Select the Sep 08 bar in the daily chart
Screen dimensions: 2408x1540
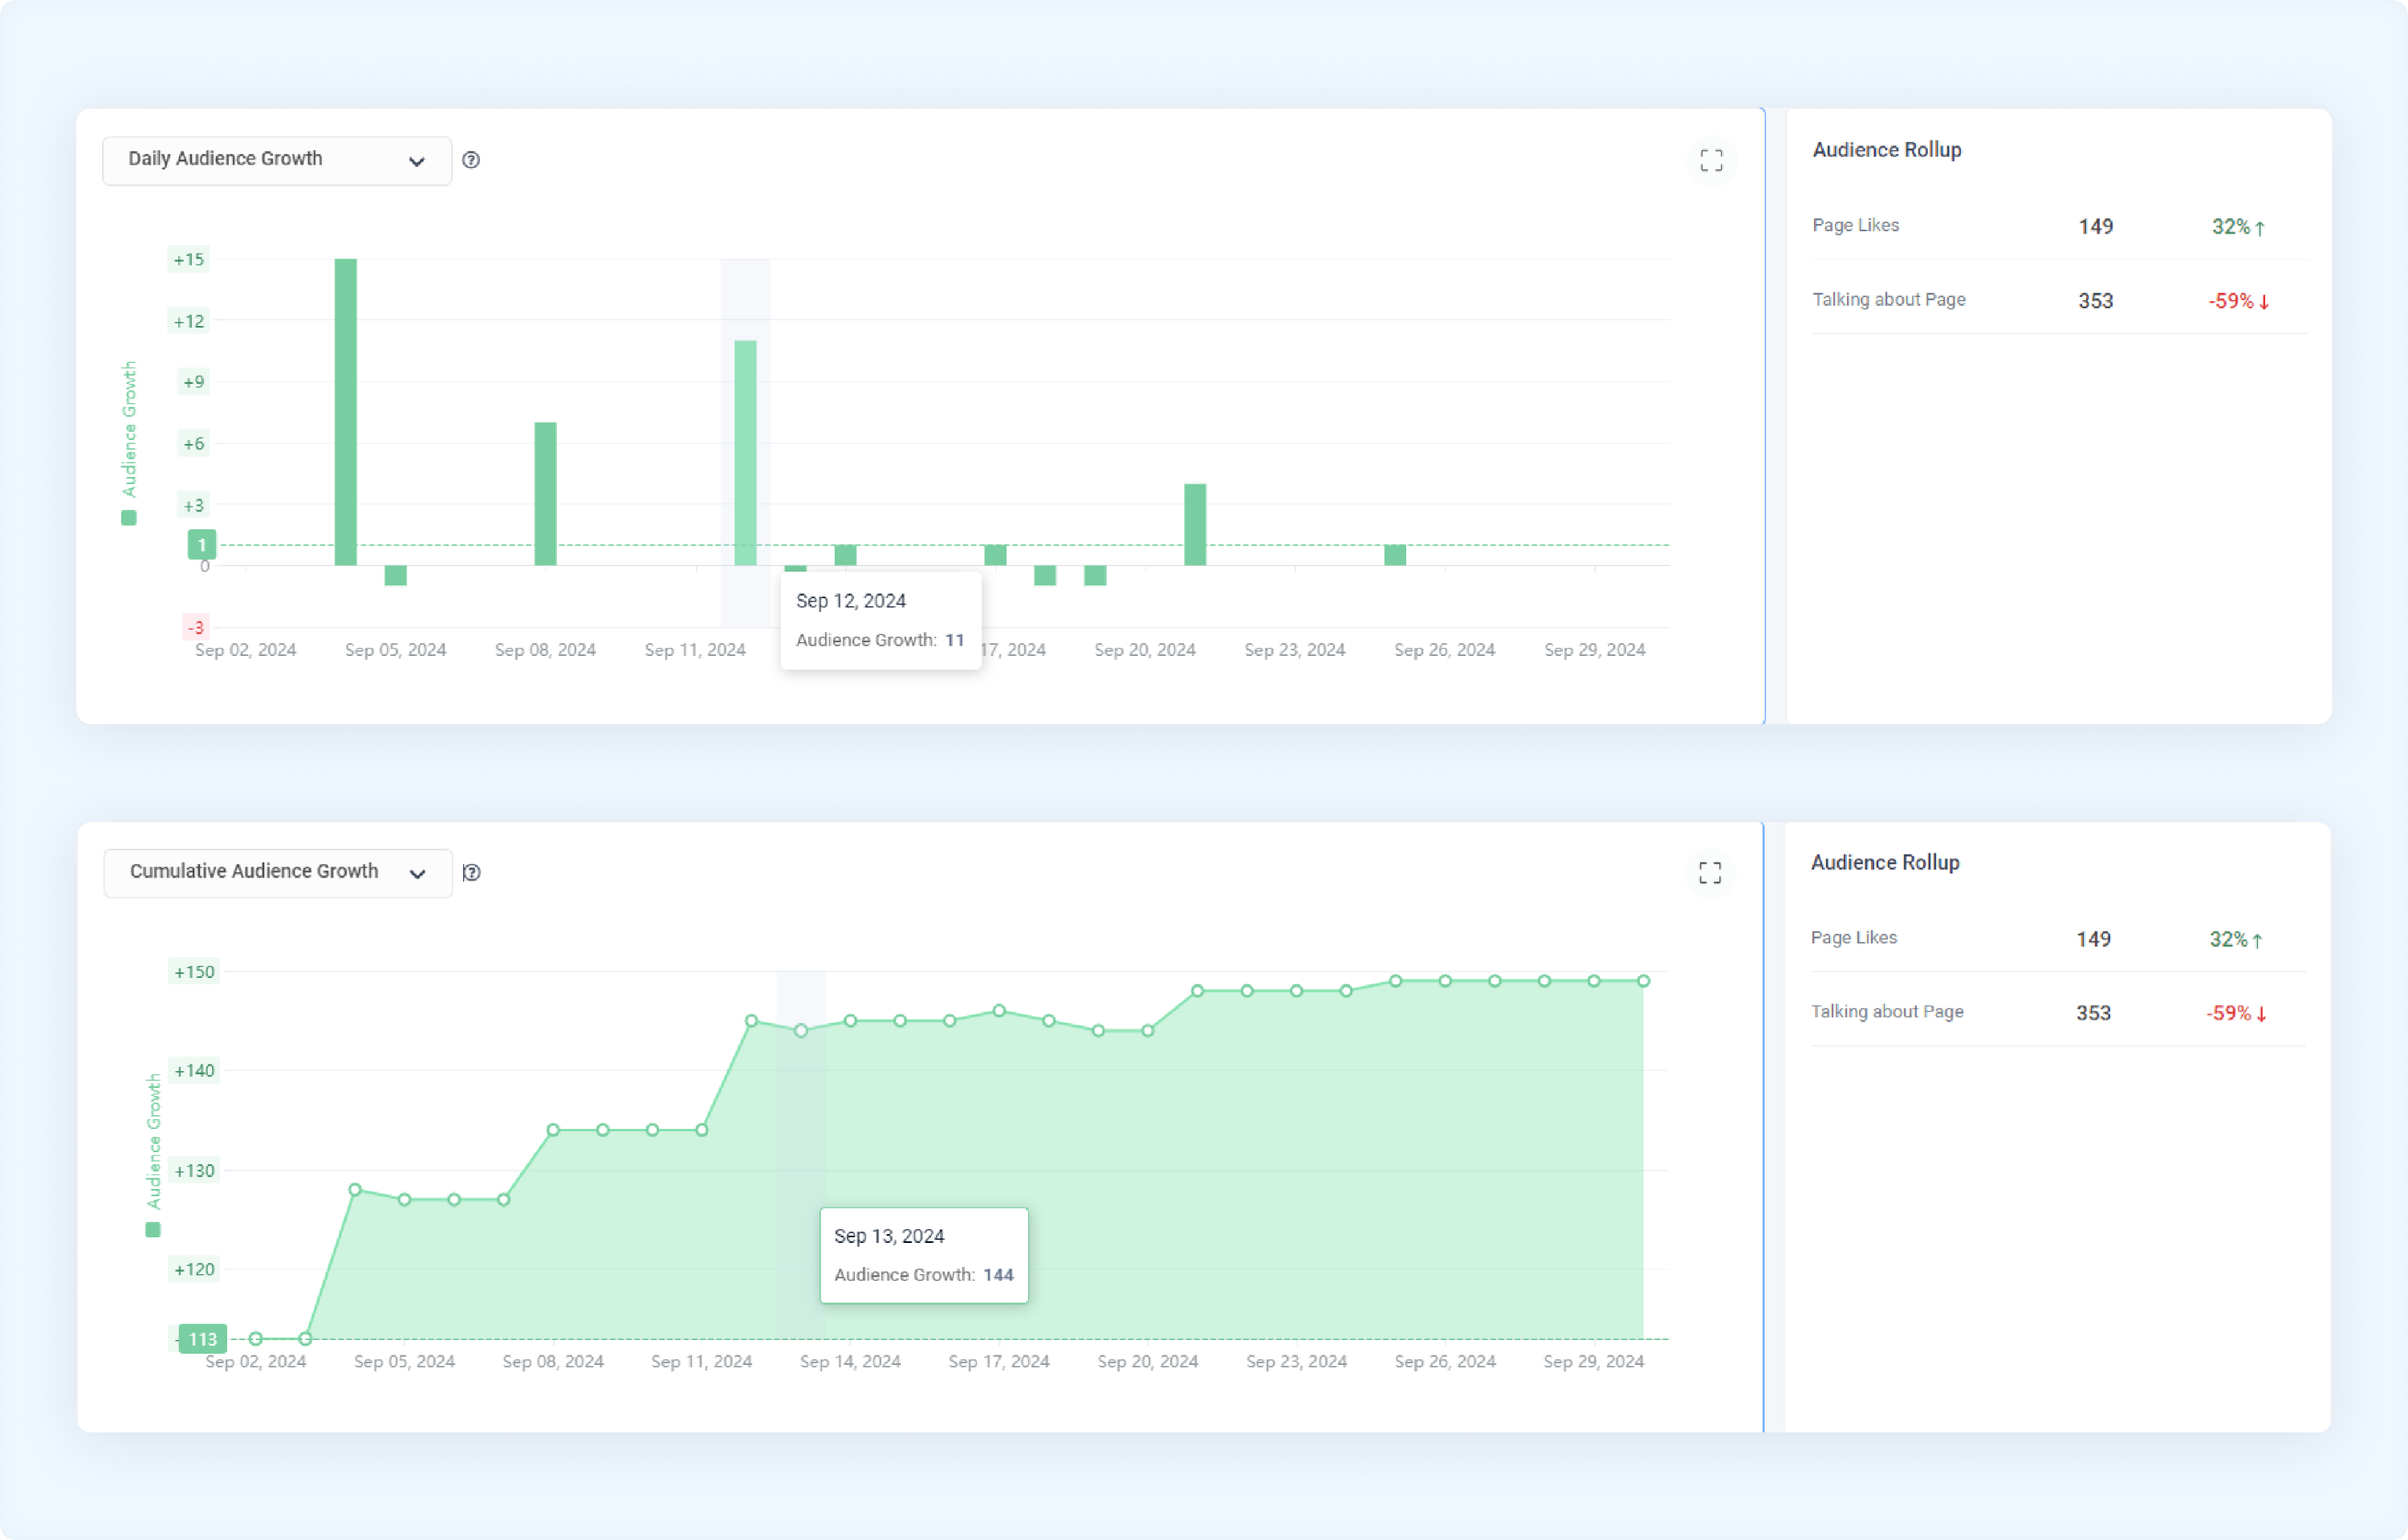pyautogui.click(x=545, y=494)
